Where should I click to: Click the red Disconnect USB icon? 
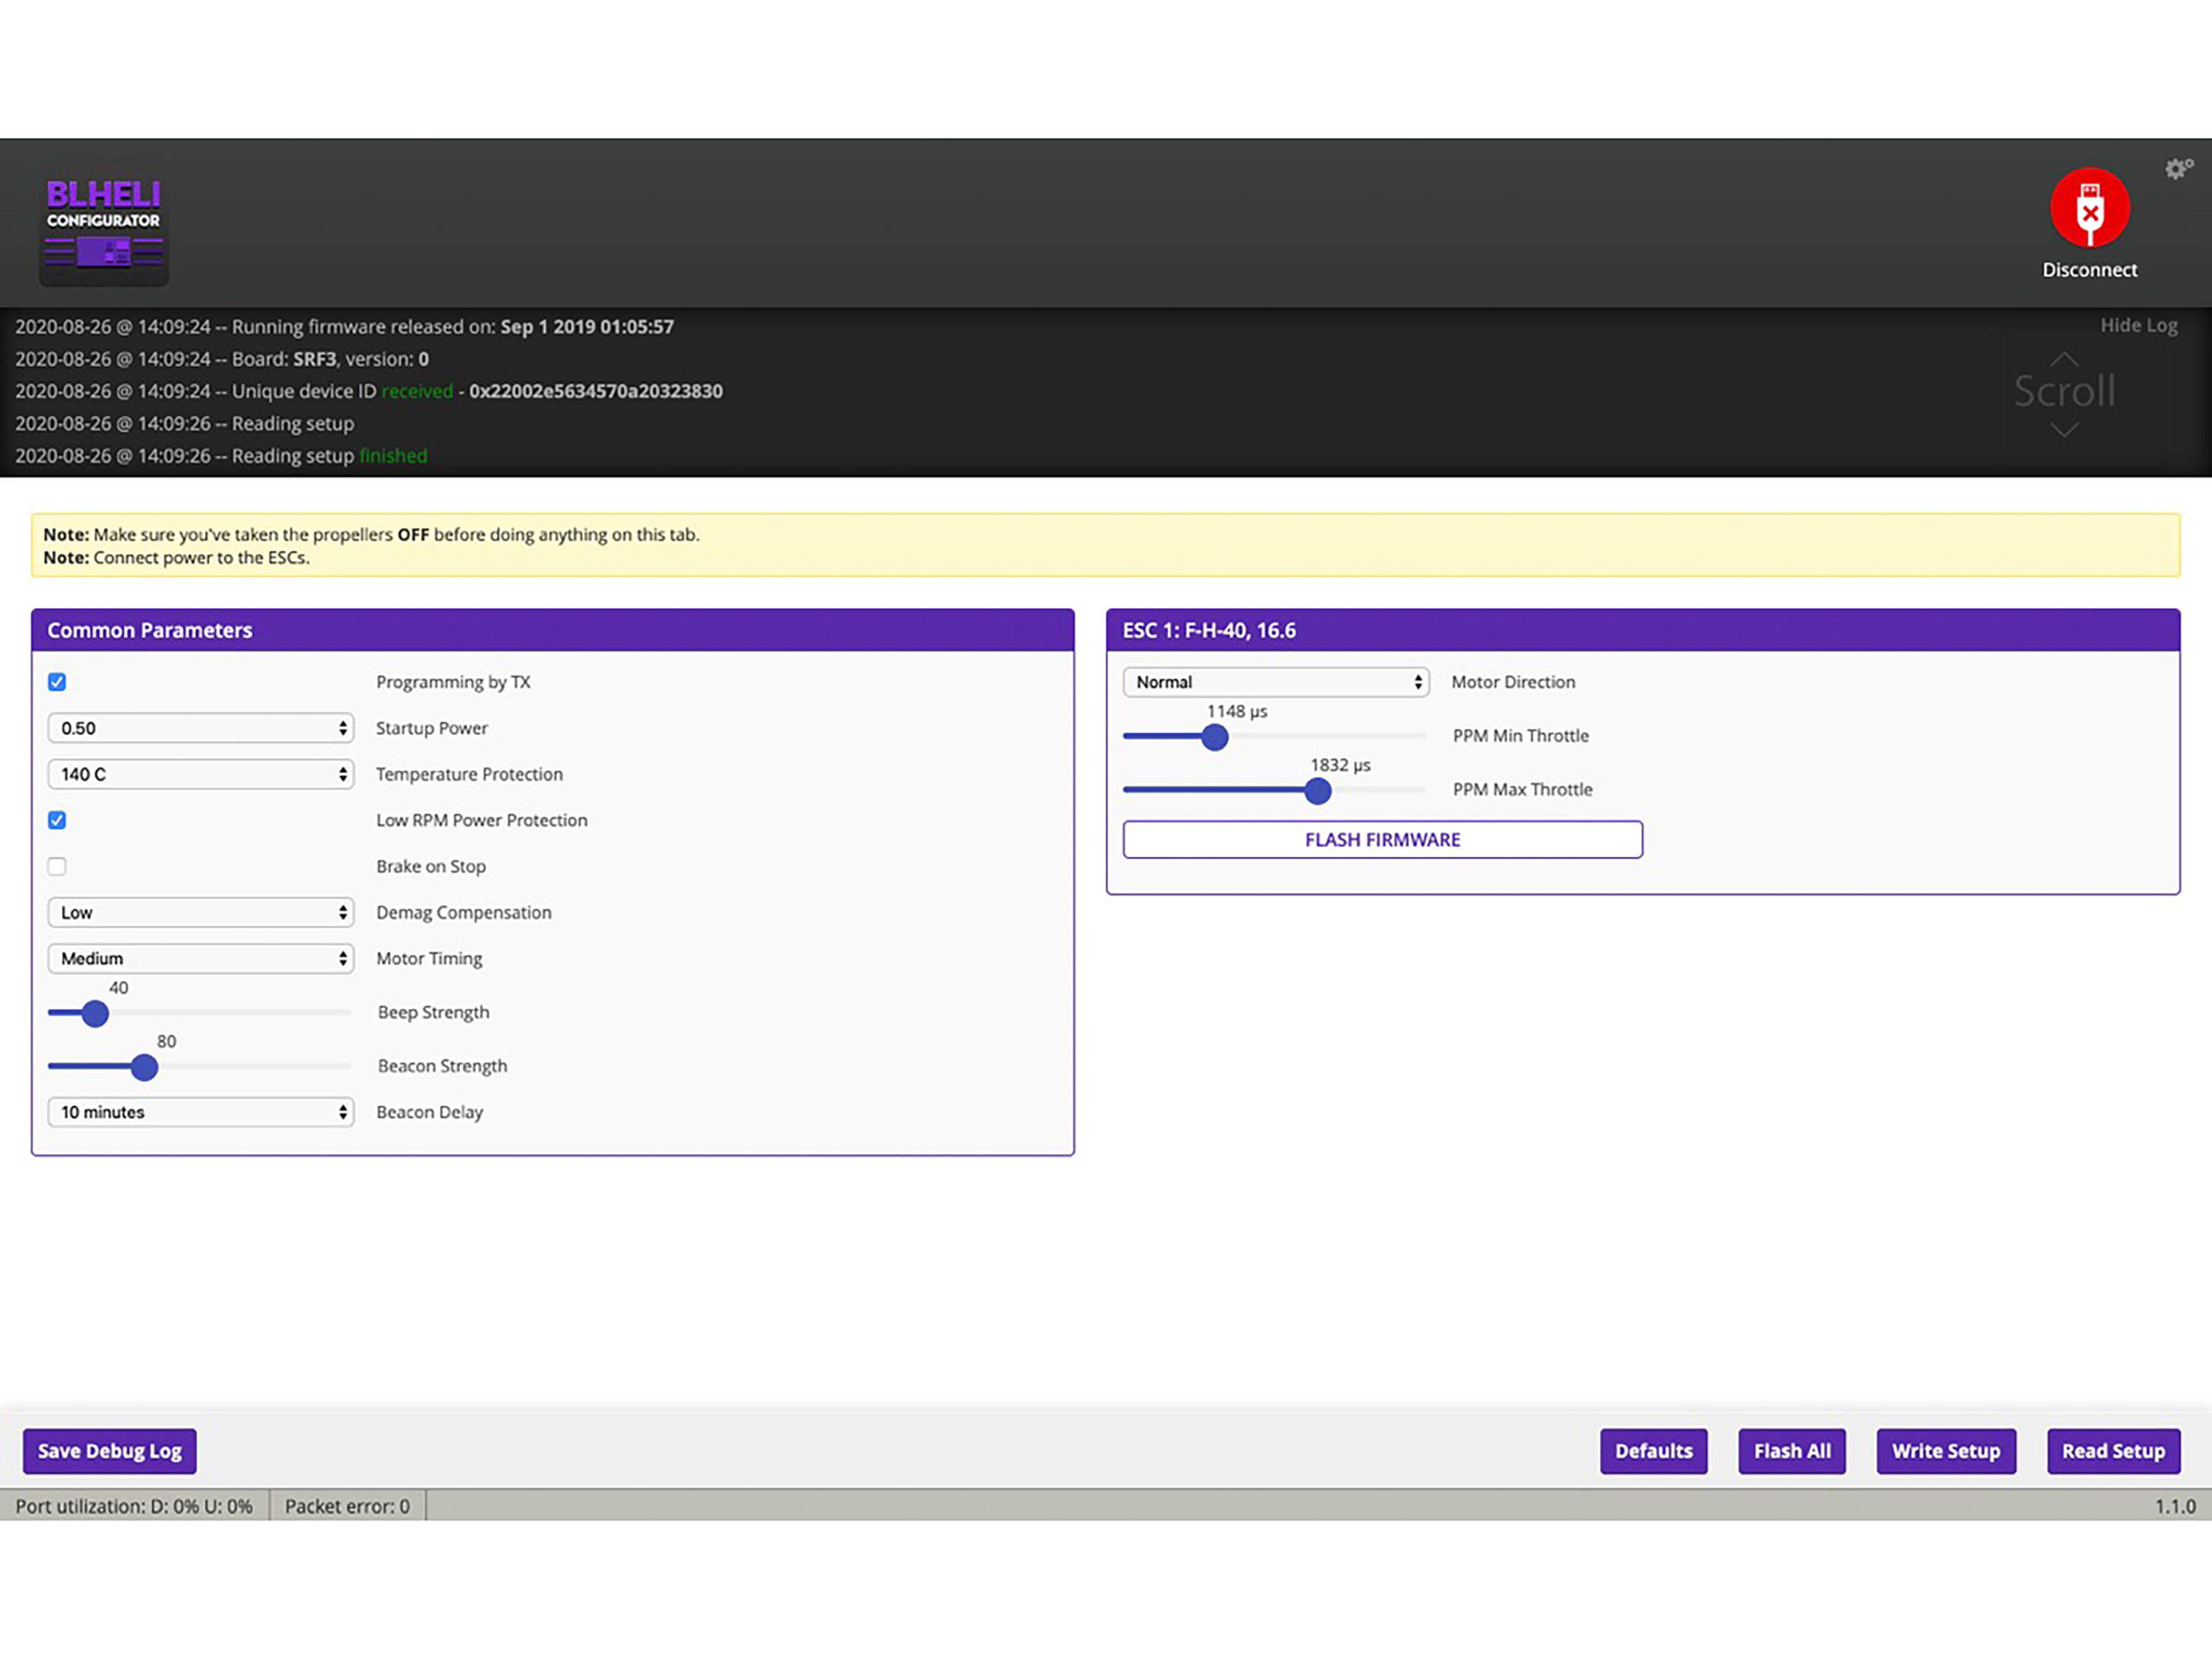pos(2089,208)
